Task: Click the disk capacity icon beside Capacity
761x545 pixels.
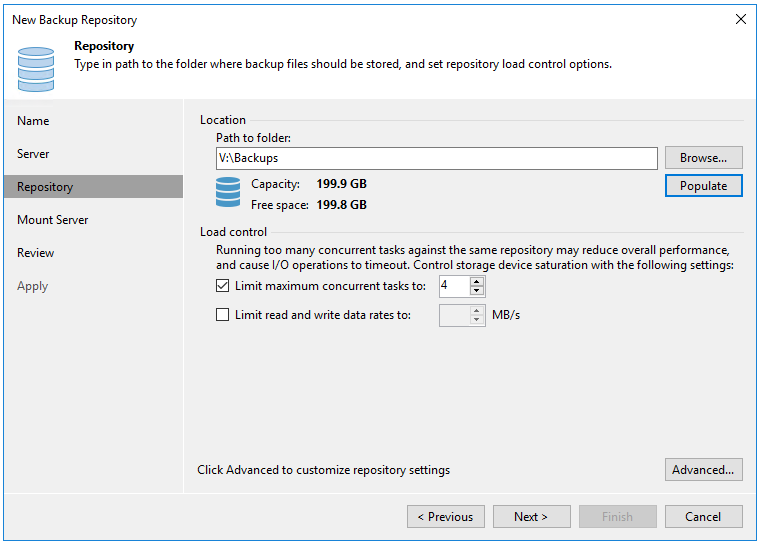Action: tap(228, 194)
